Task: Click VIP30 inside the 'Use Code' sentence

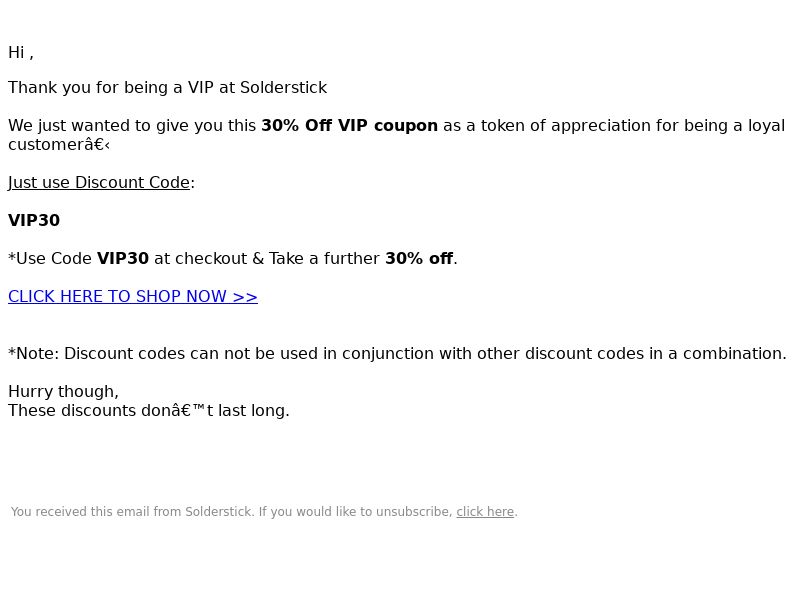Action: (x=123, y=259)
